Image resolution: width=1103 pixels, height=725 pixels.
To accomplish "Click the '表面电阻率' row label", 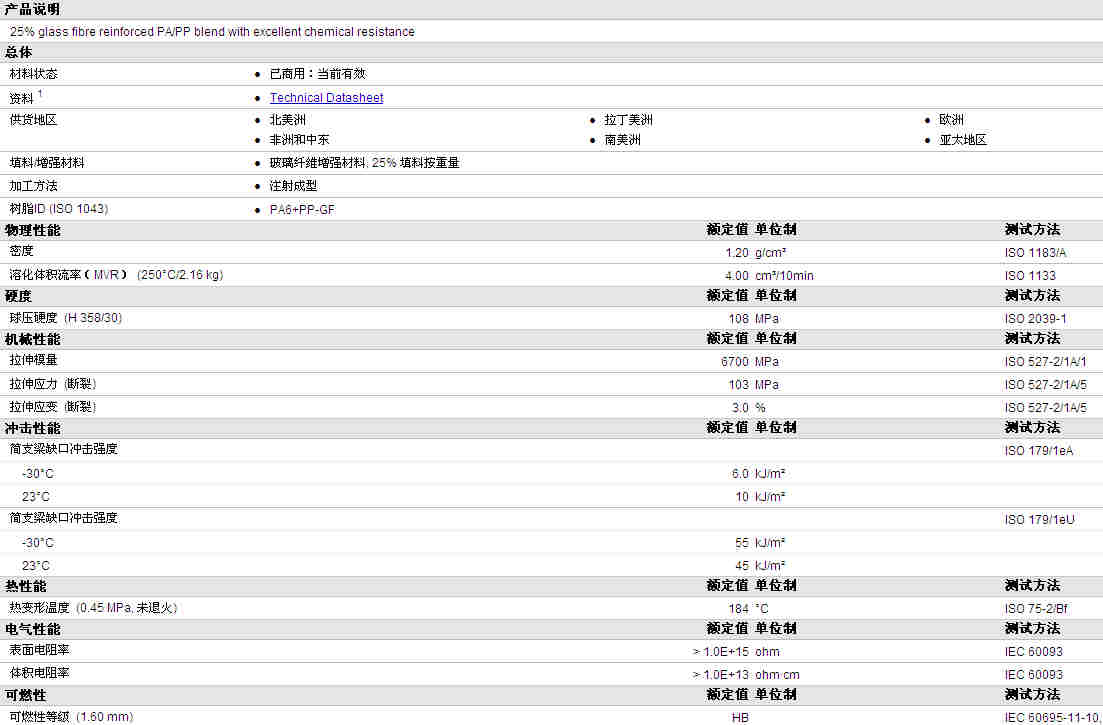I will pos(39,650).
